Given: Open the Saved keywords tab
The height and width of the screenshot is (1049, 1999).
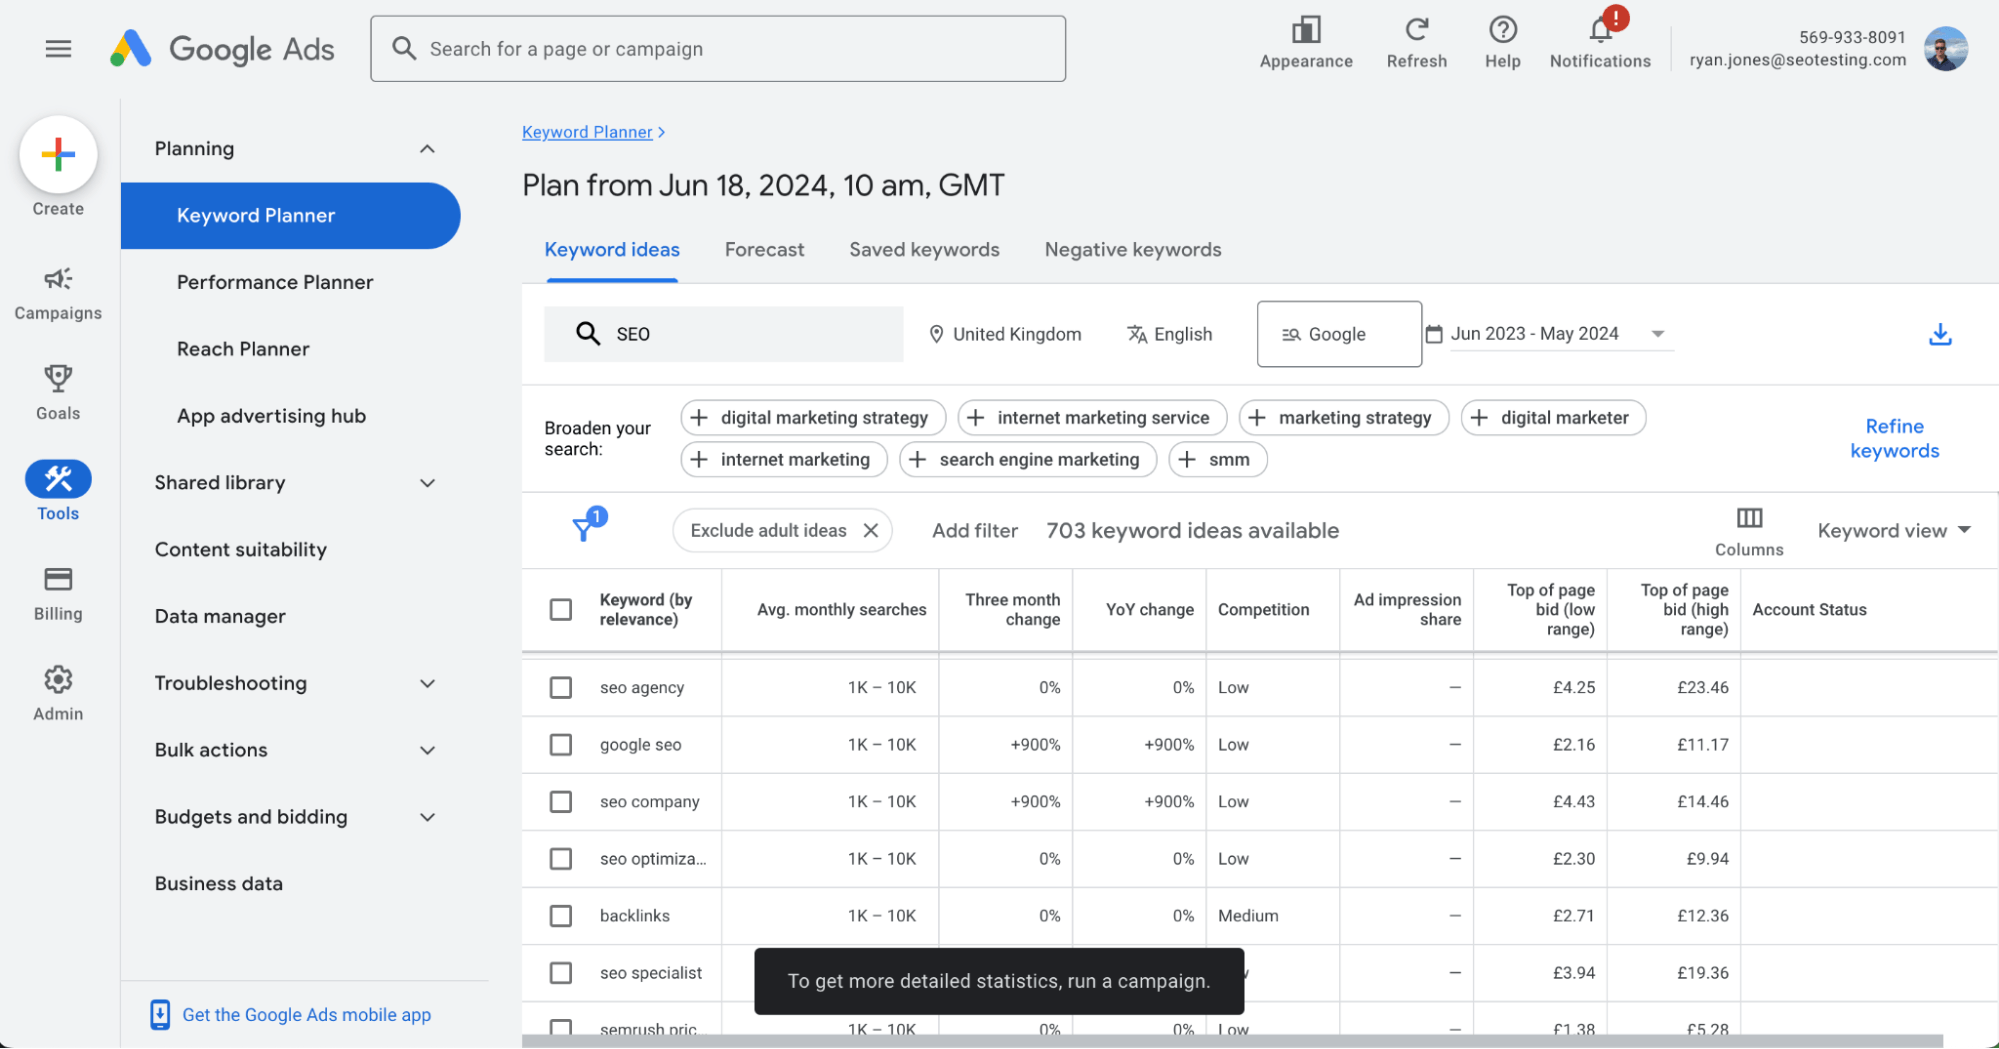Looking at the screenshot, I should point(924,250).
